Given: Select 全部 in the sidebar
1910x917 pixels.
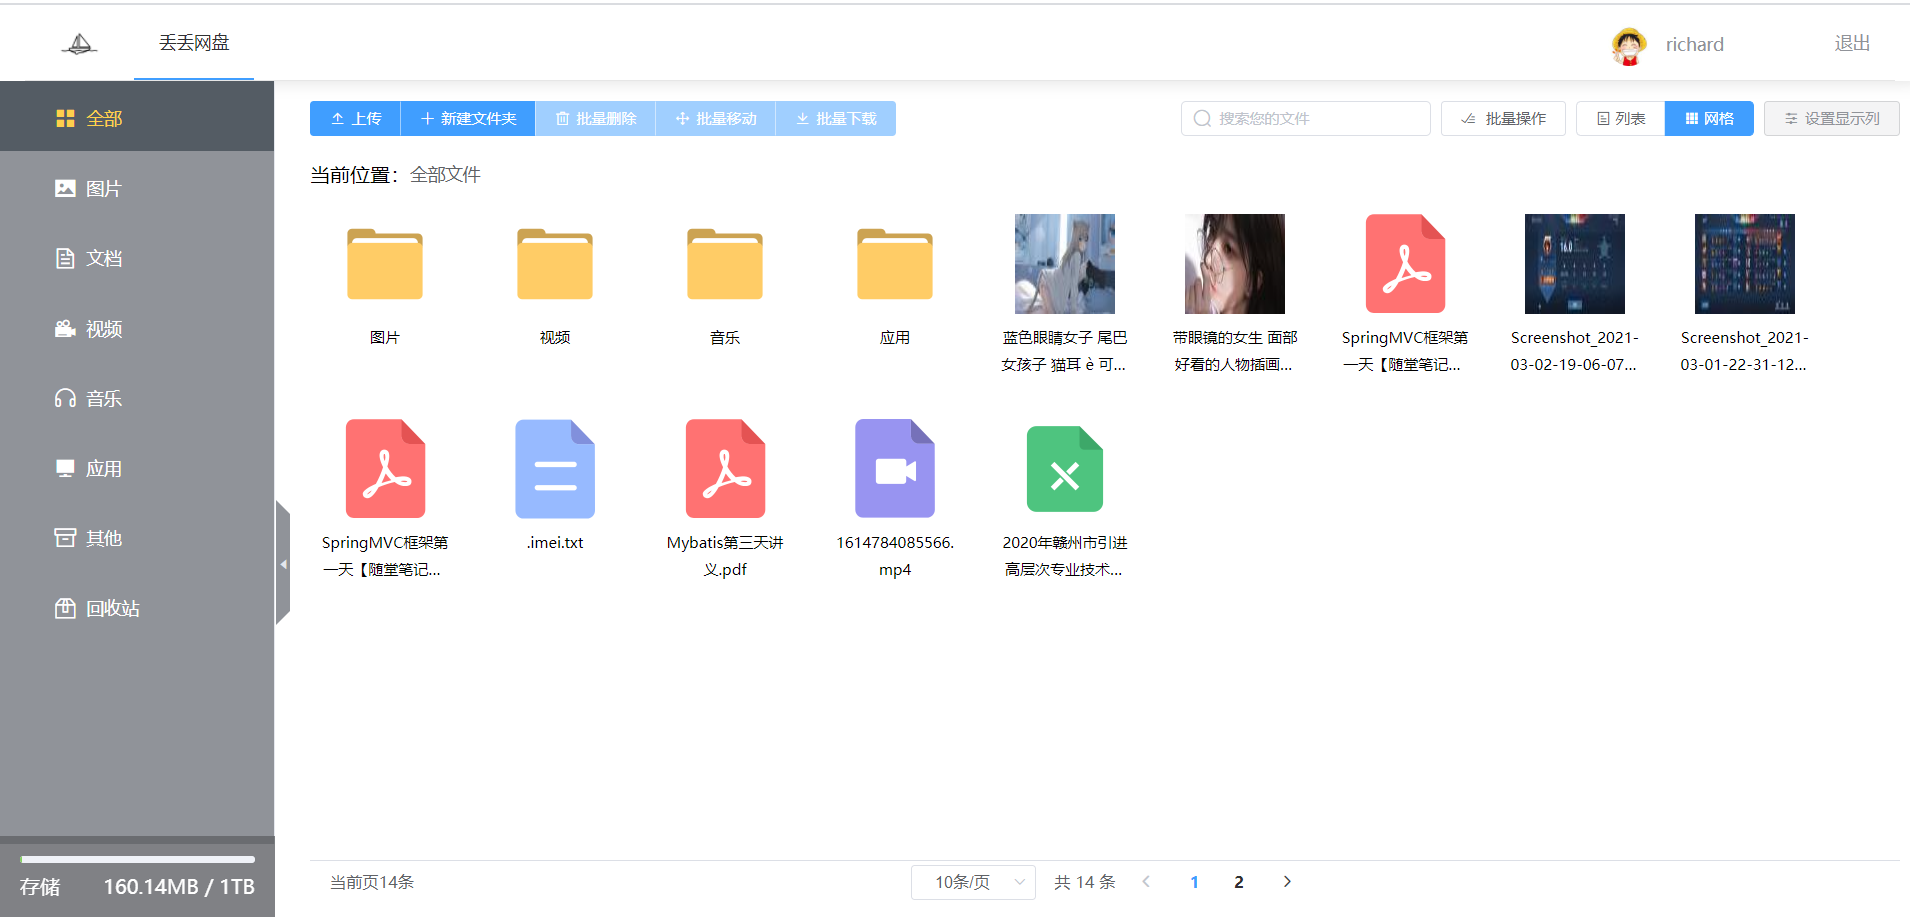Looking at the screenshot, I should point(137,118).
